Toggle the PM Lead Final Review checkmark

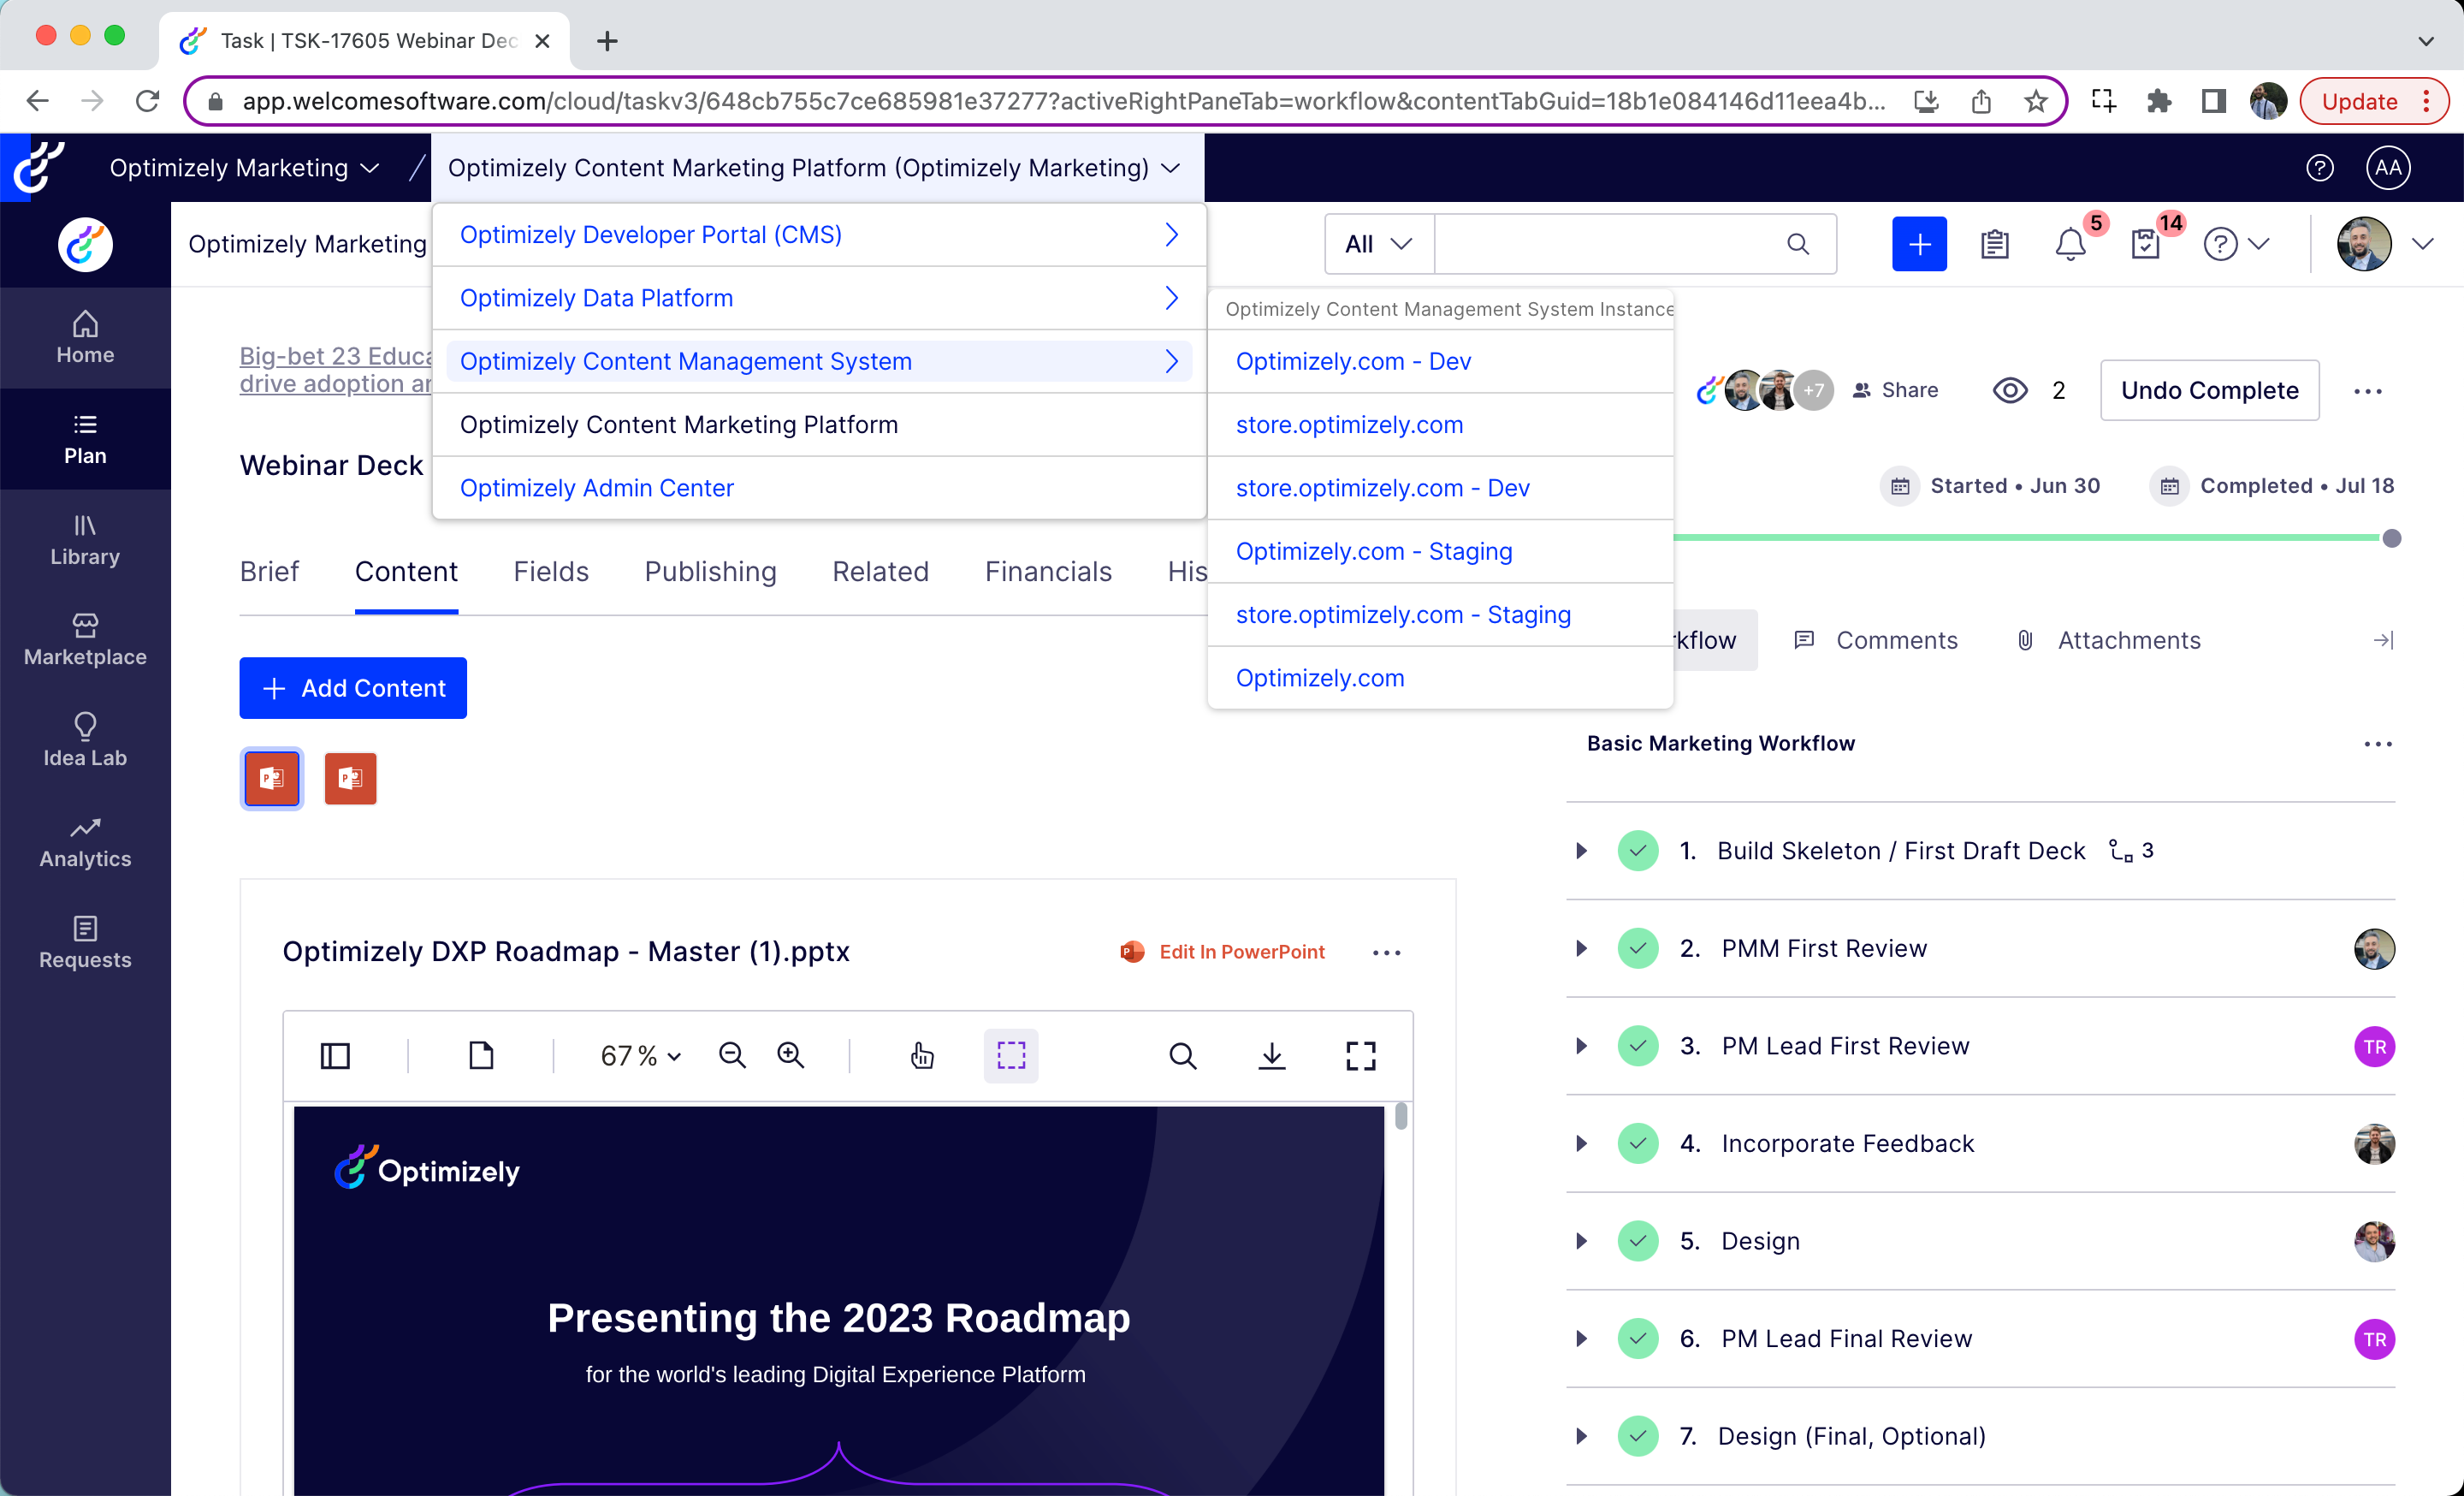click(1637, 1338)
